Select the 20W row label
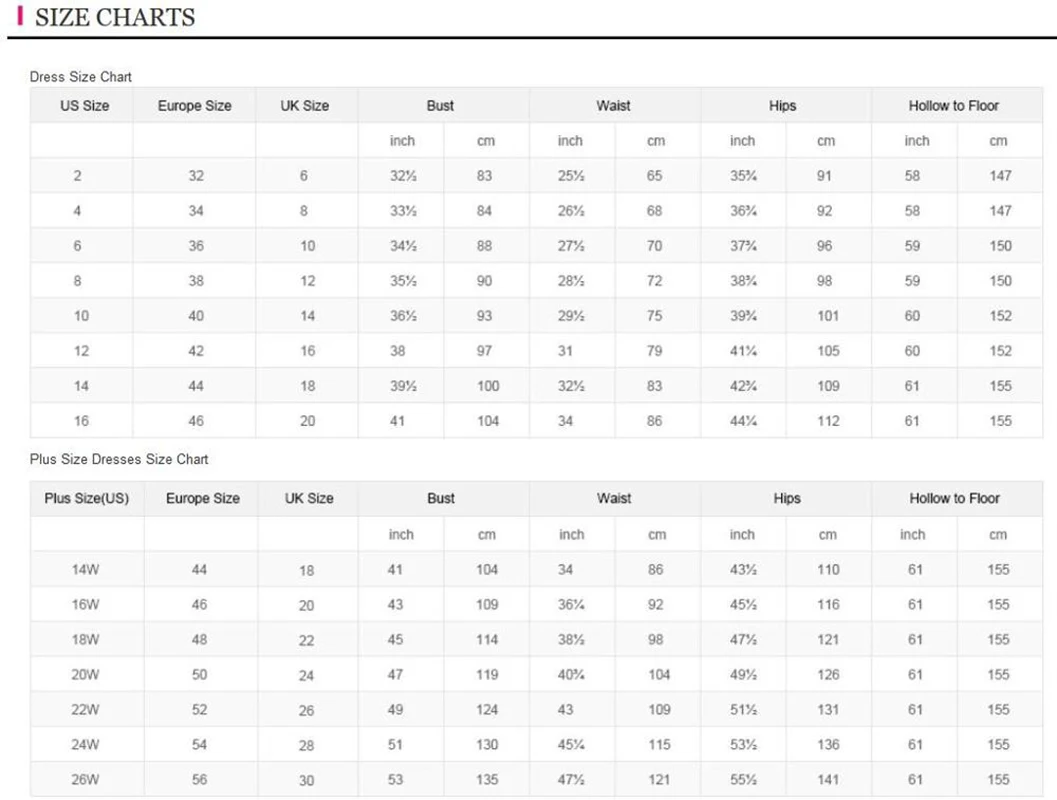 (86, 675)
